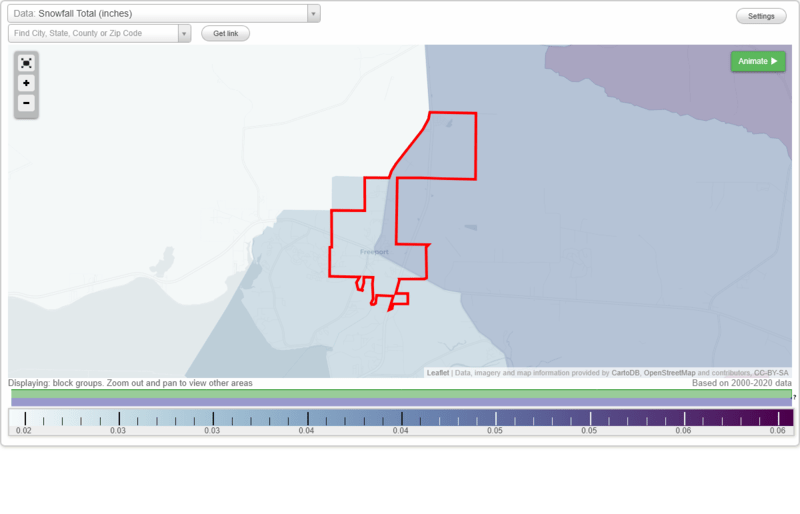The height and width of the screenshot is (514, 800).
Task: Click the Get link button
Action: (x=226, y=34)
